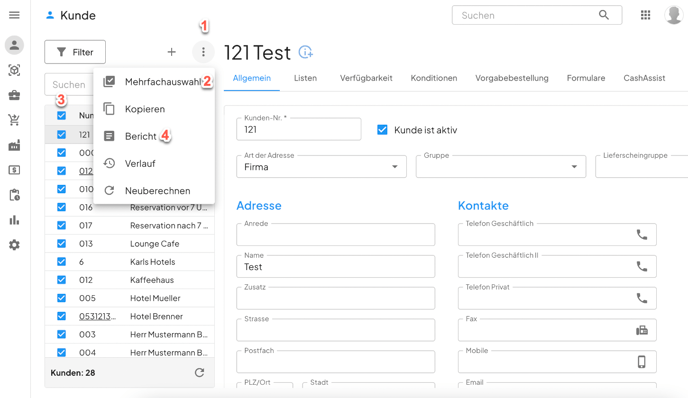This screenshot has width=688, height=398.
Task: Switch to the Listen tab
Action: (305, 78)
